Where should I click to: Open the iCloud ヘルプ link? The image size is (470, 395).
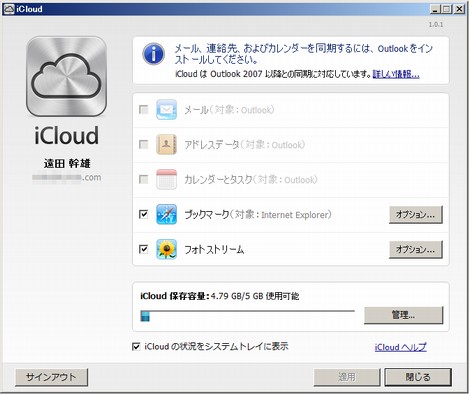400,347
